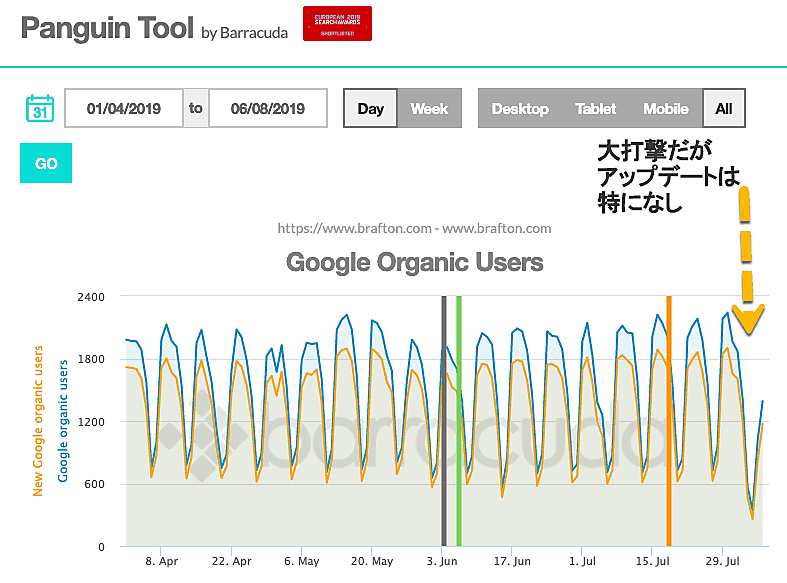Screen dimensions: 787x583
Task: Filter by Mobile devices
Action: tap(666, 108)
